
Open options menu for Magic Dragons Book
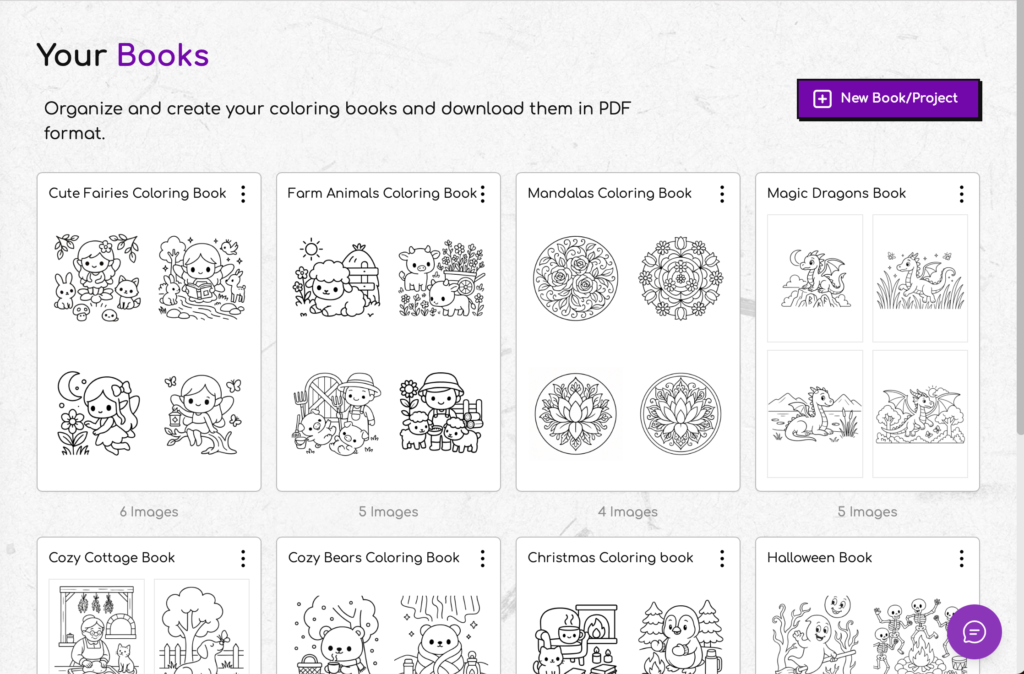coord(961,194)
